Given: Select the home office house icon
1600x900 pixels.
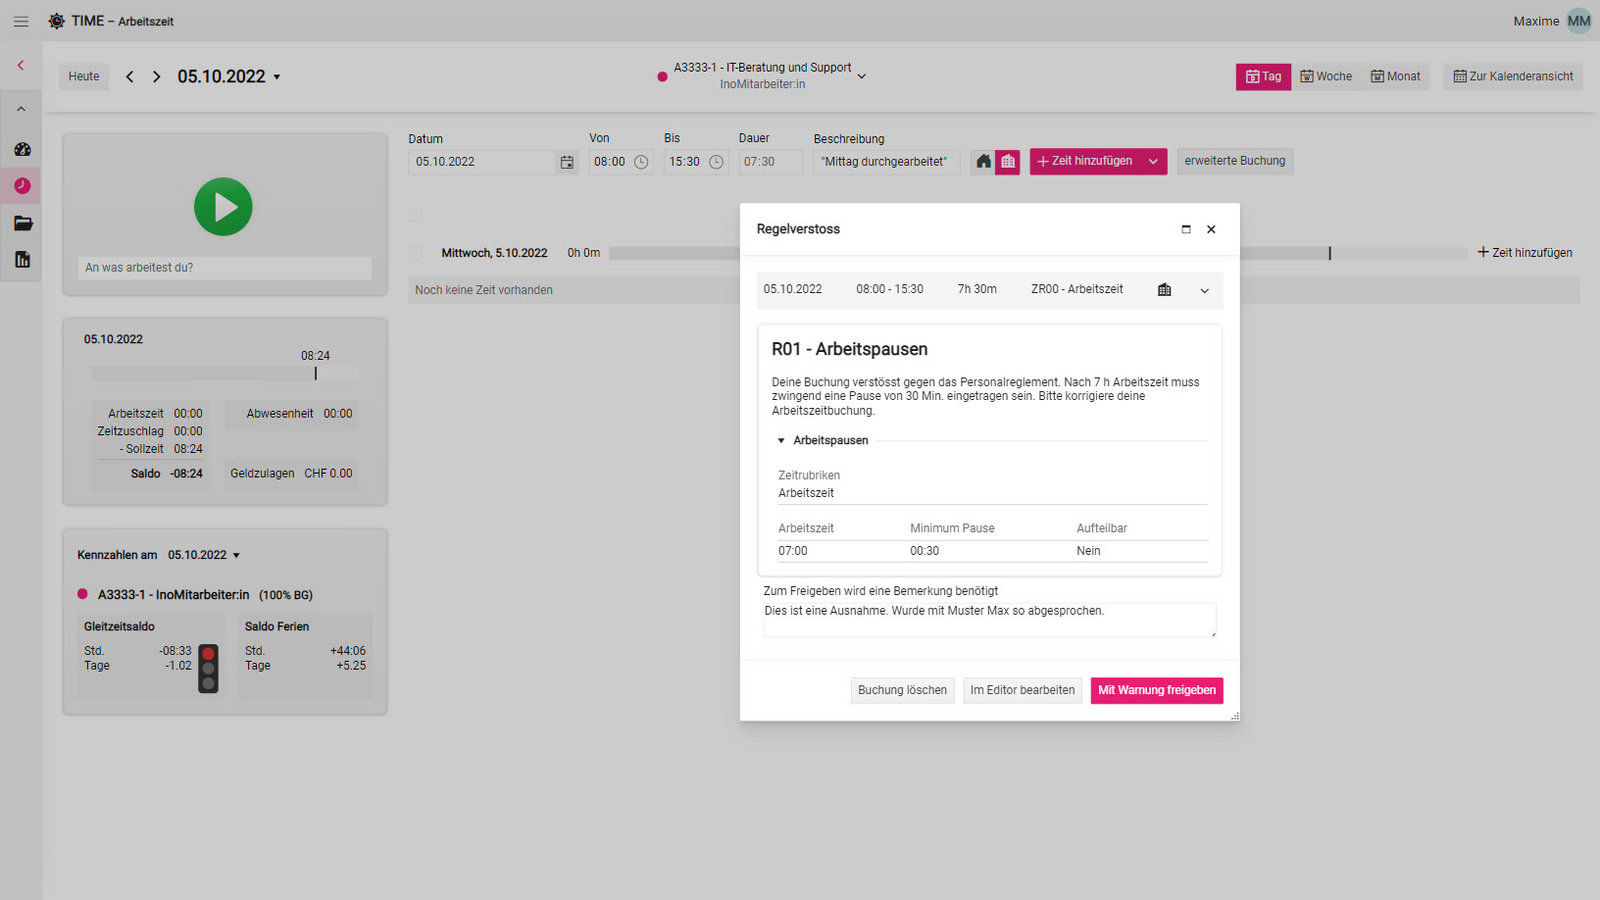Looking at the screenshot, I should [984, 162].
